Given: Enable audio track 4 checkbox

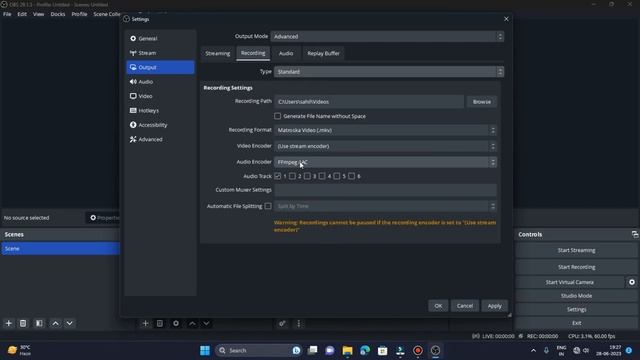Looking at the screenshot, I should (322, 176).
